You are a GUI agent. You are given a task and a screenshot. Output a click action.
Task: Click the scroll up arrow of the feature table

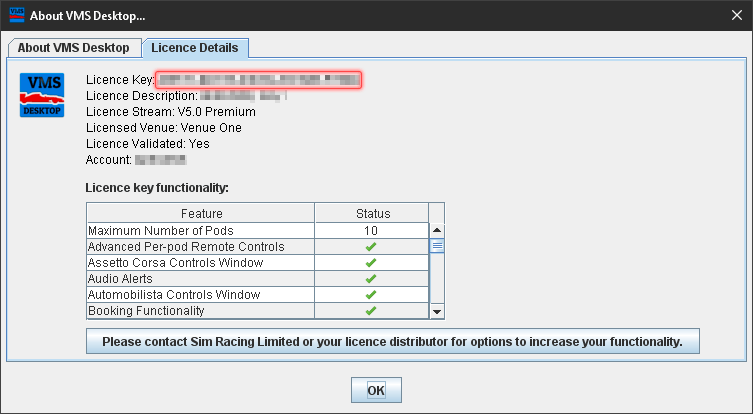(437, 230)
